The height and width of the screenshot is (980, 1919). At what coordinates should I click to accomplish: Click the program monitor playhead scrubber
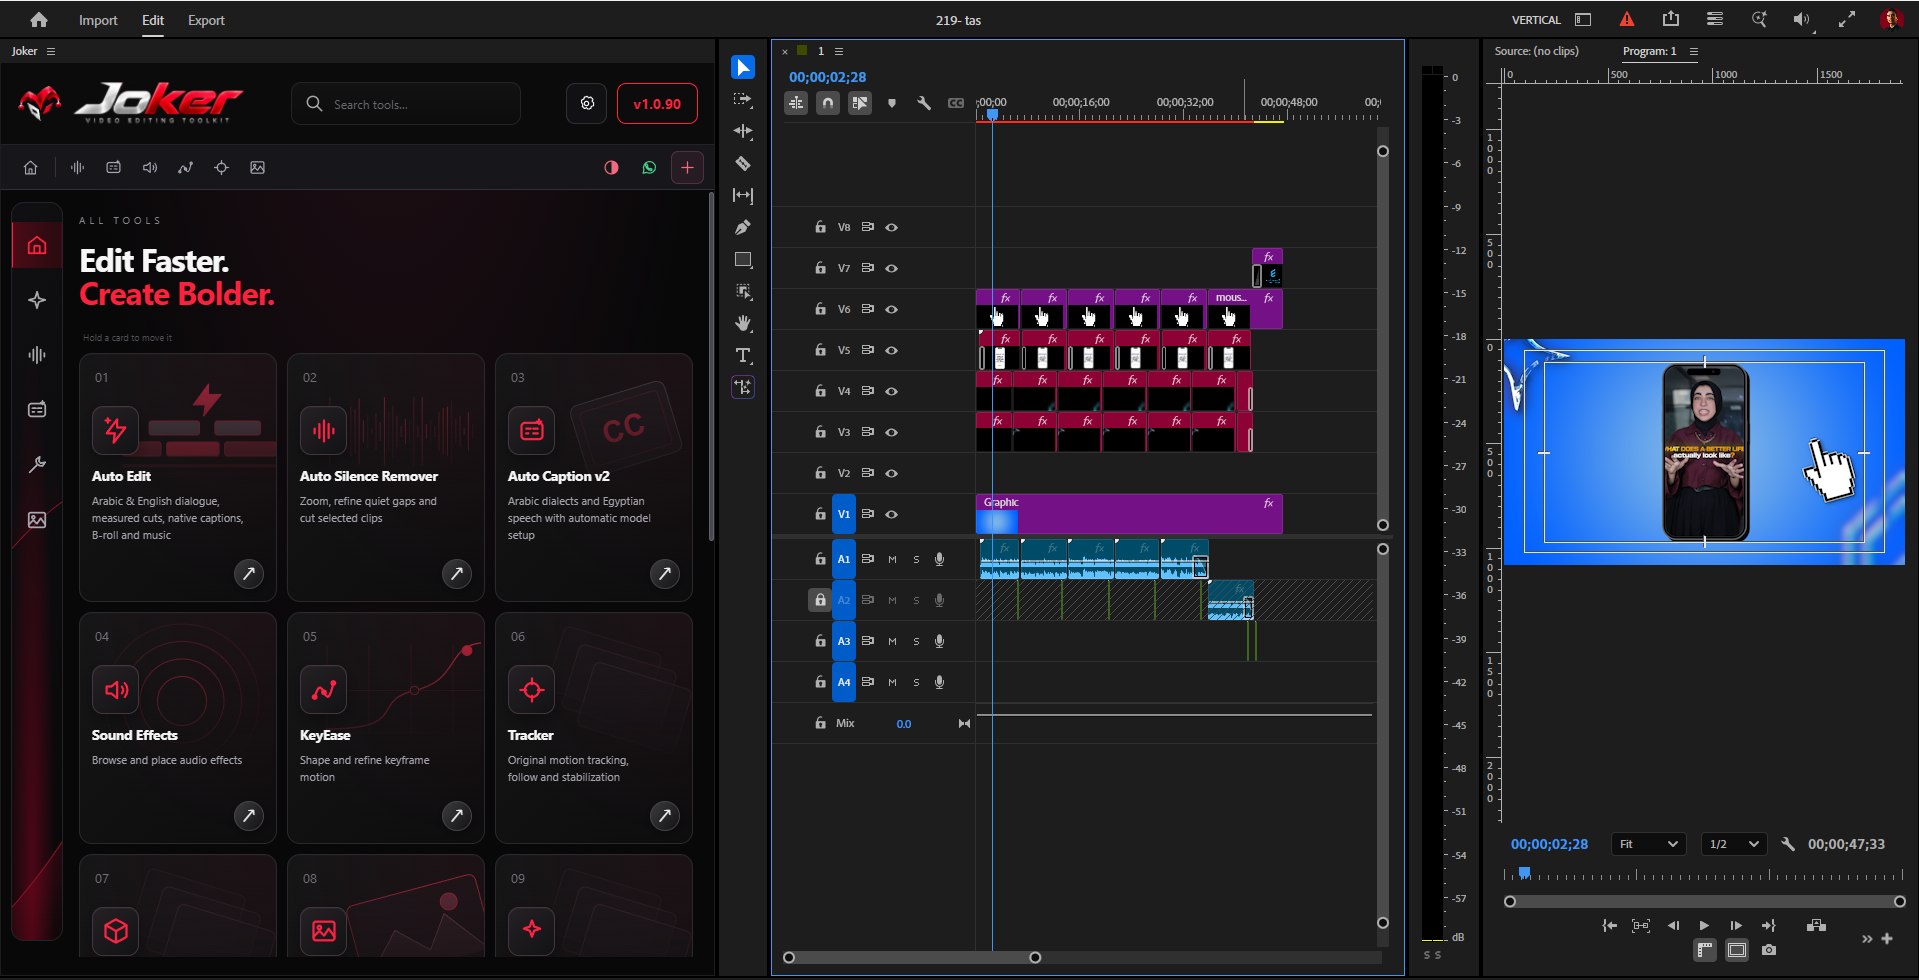point(1524,873)
